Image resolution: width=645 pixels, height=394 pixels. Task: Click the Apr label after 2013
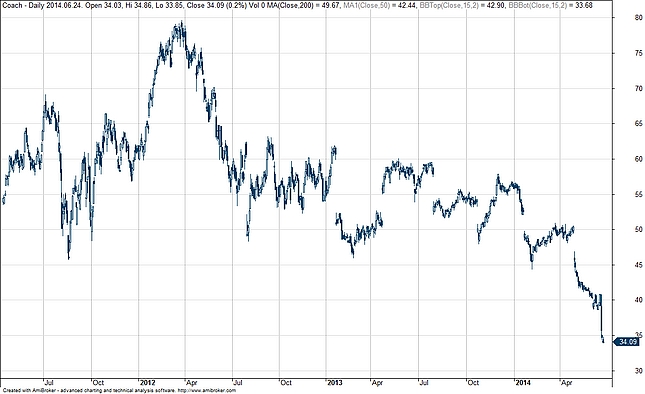[377, 382]
